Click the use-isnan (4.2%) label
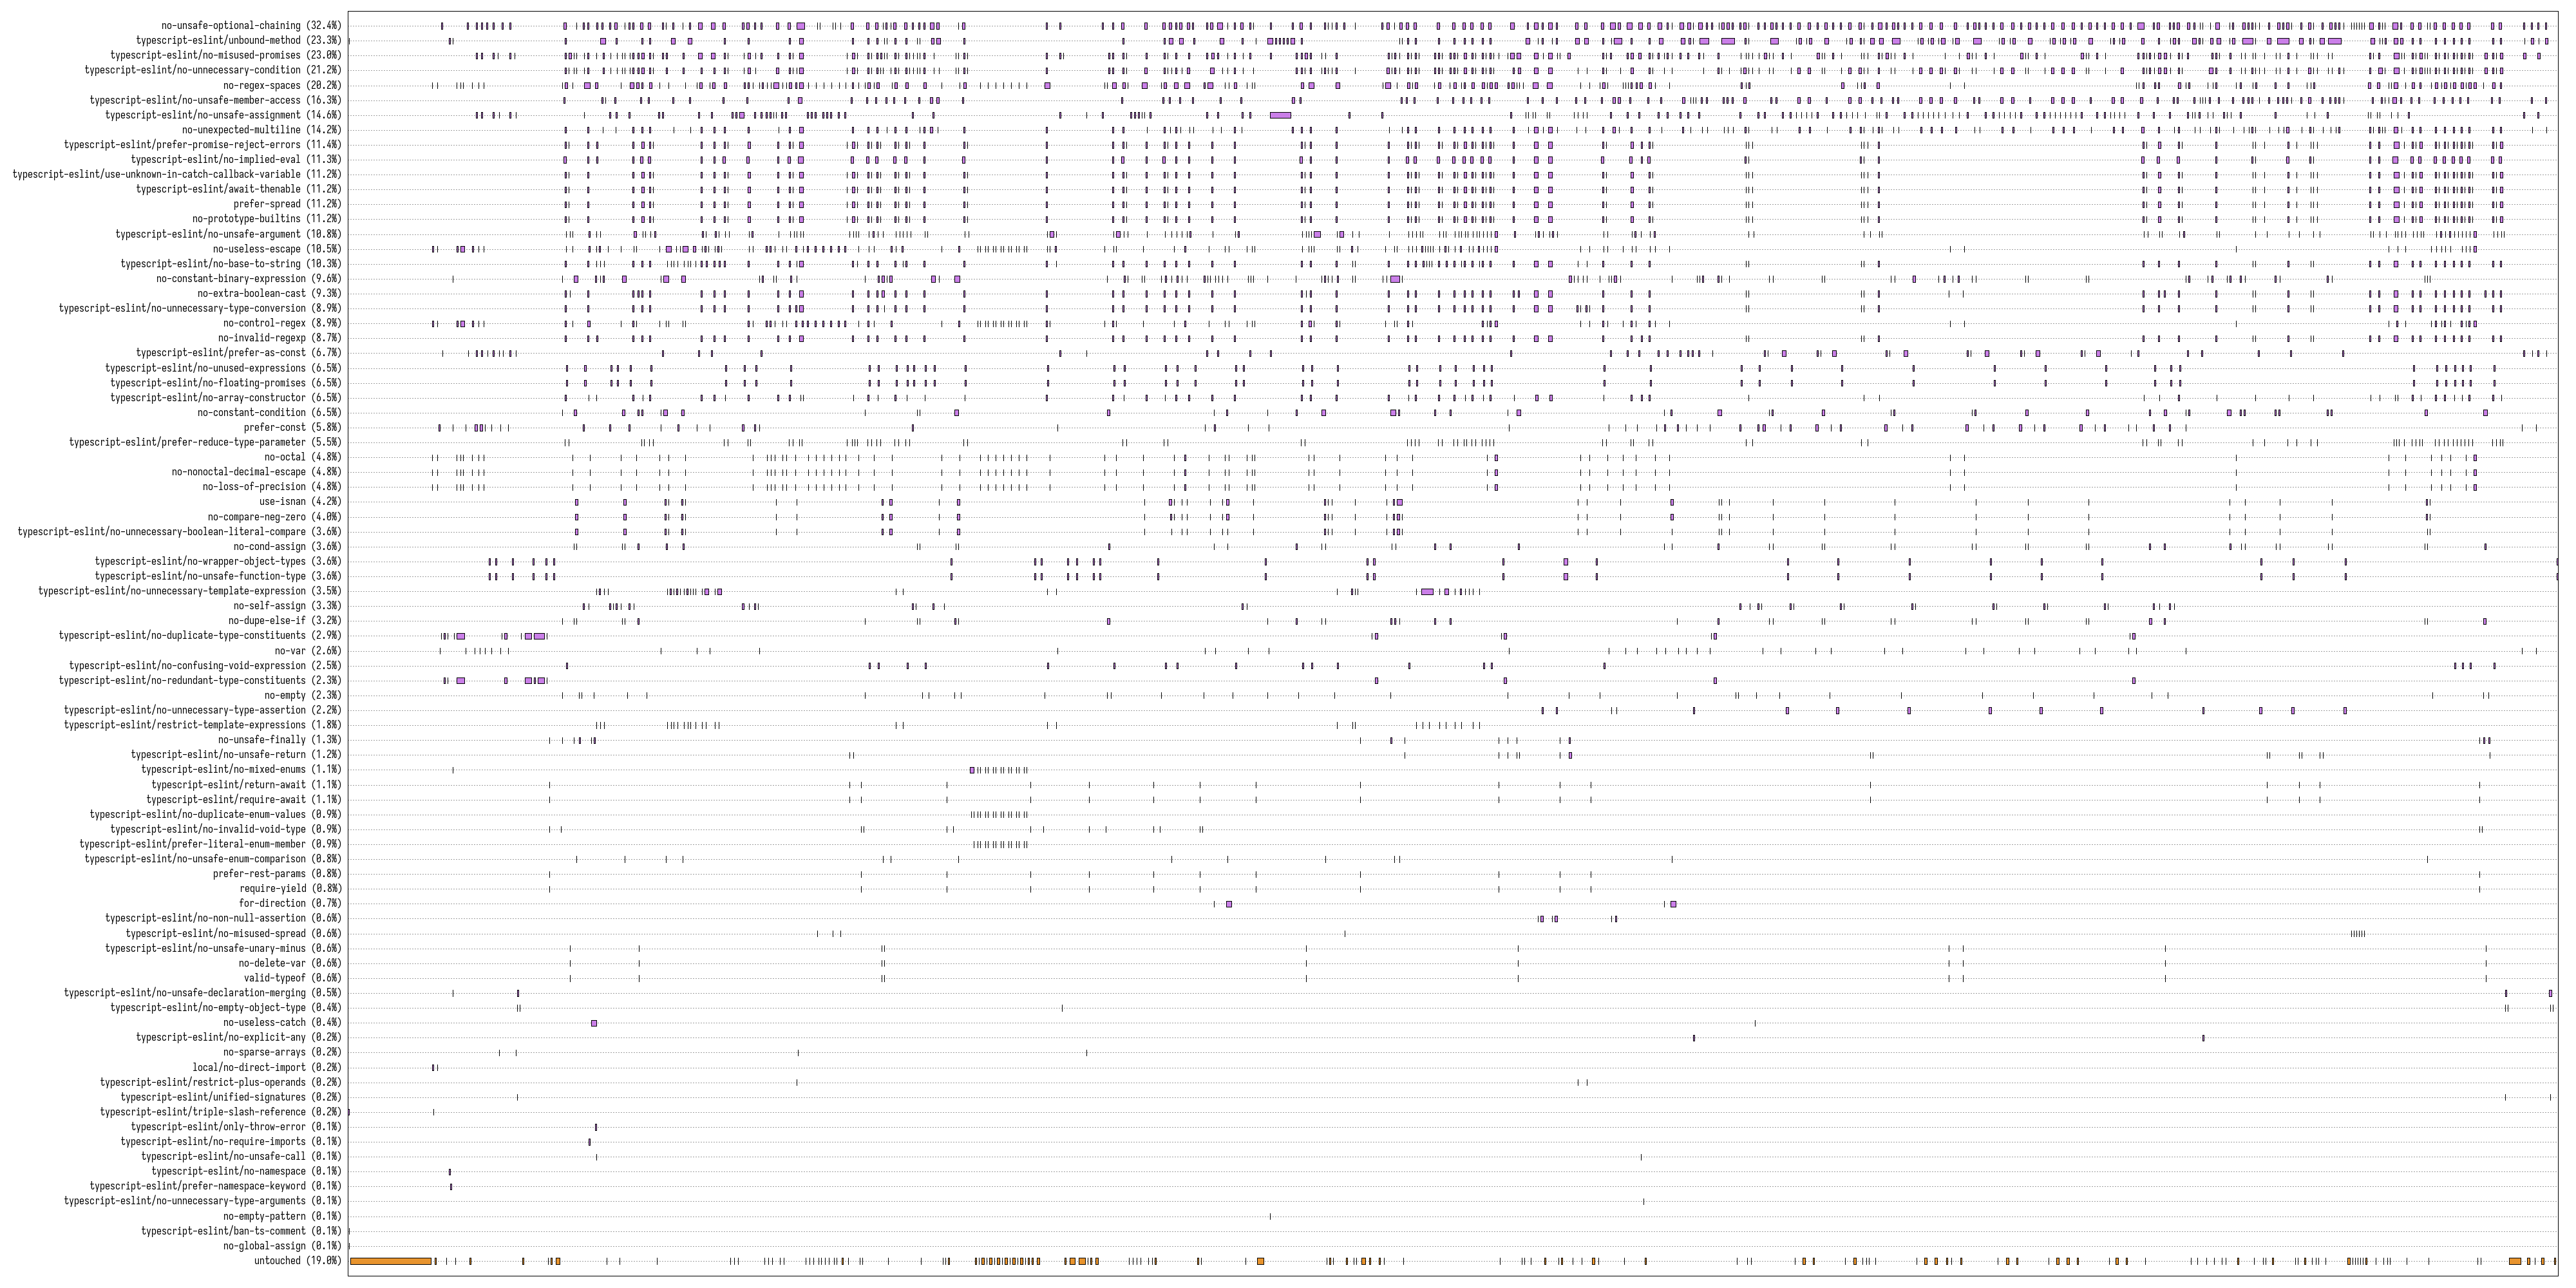 pyautogui.click(x=300, y=502)
